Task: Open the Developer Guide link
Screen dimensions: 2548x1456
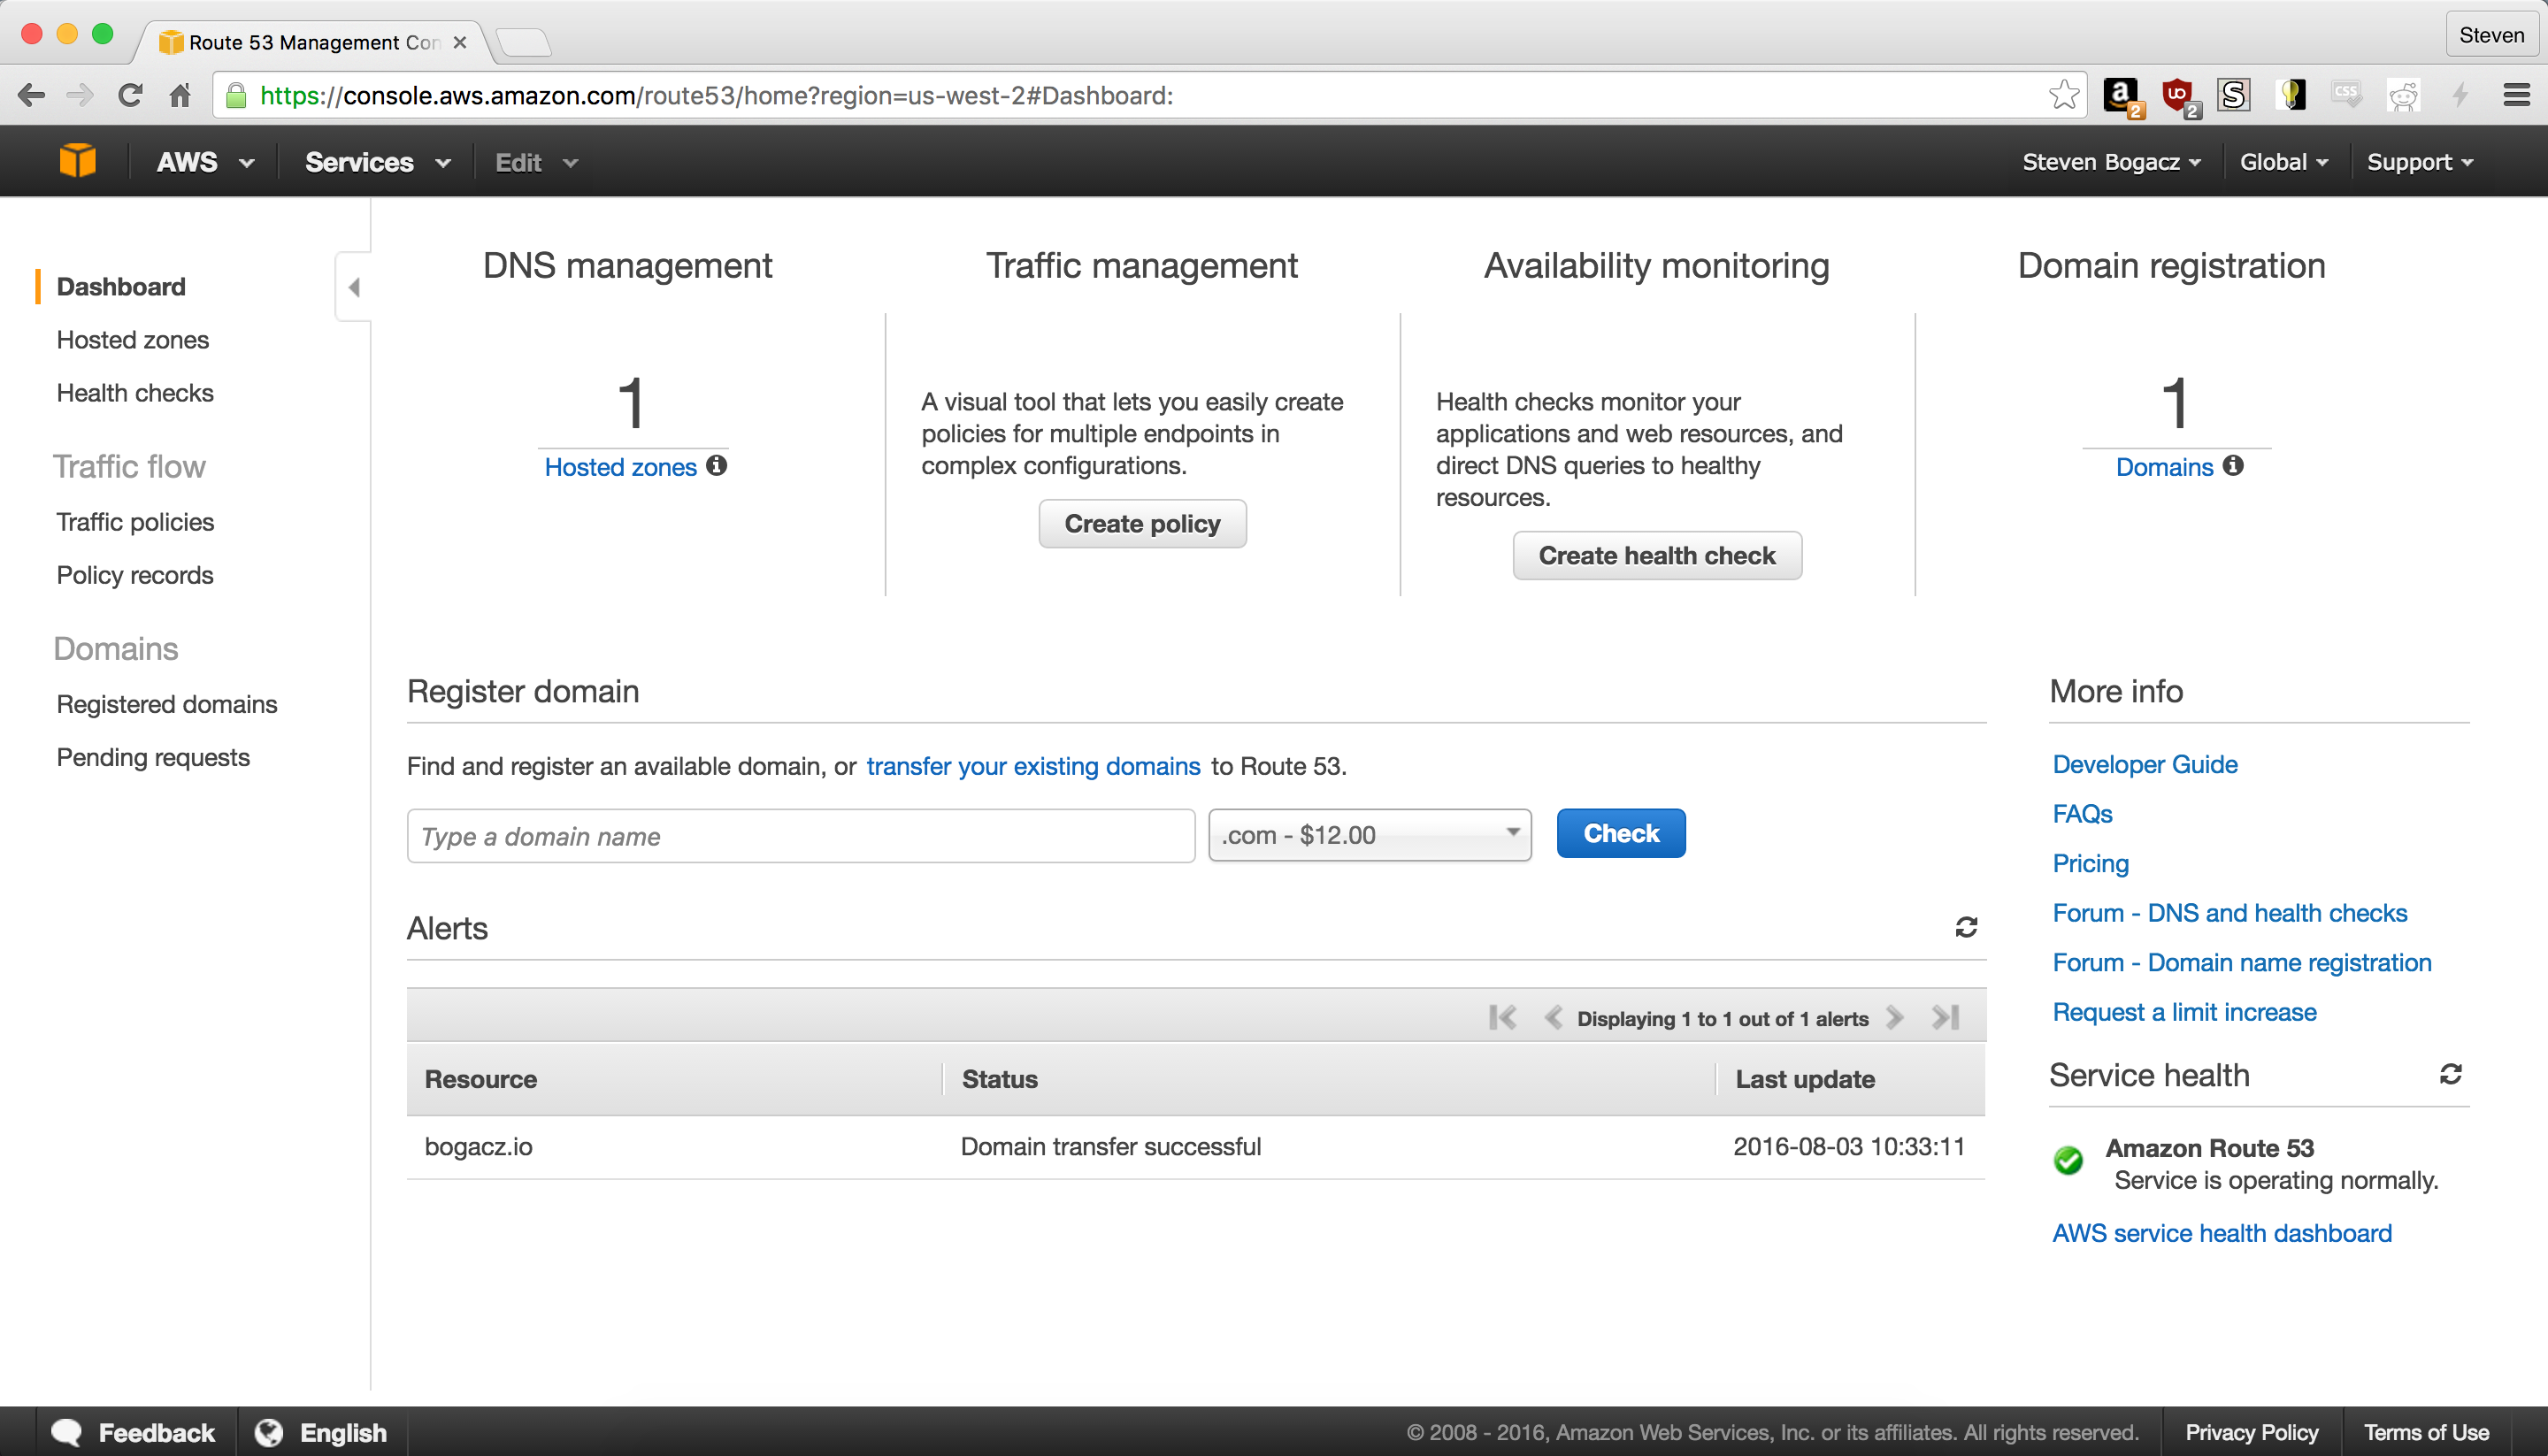Action: click(x=2145, y=764)
